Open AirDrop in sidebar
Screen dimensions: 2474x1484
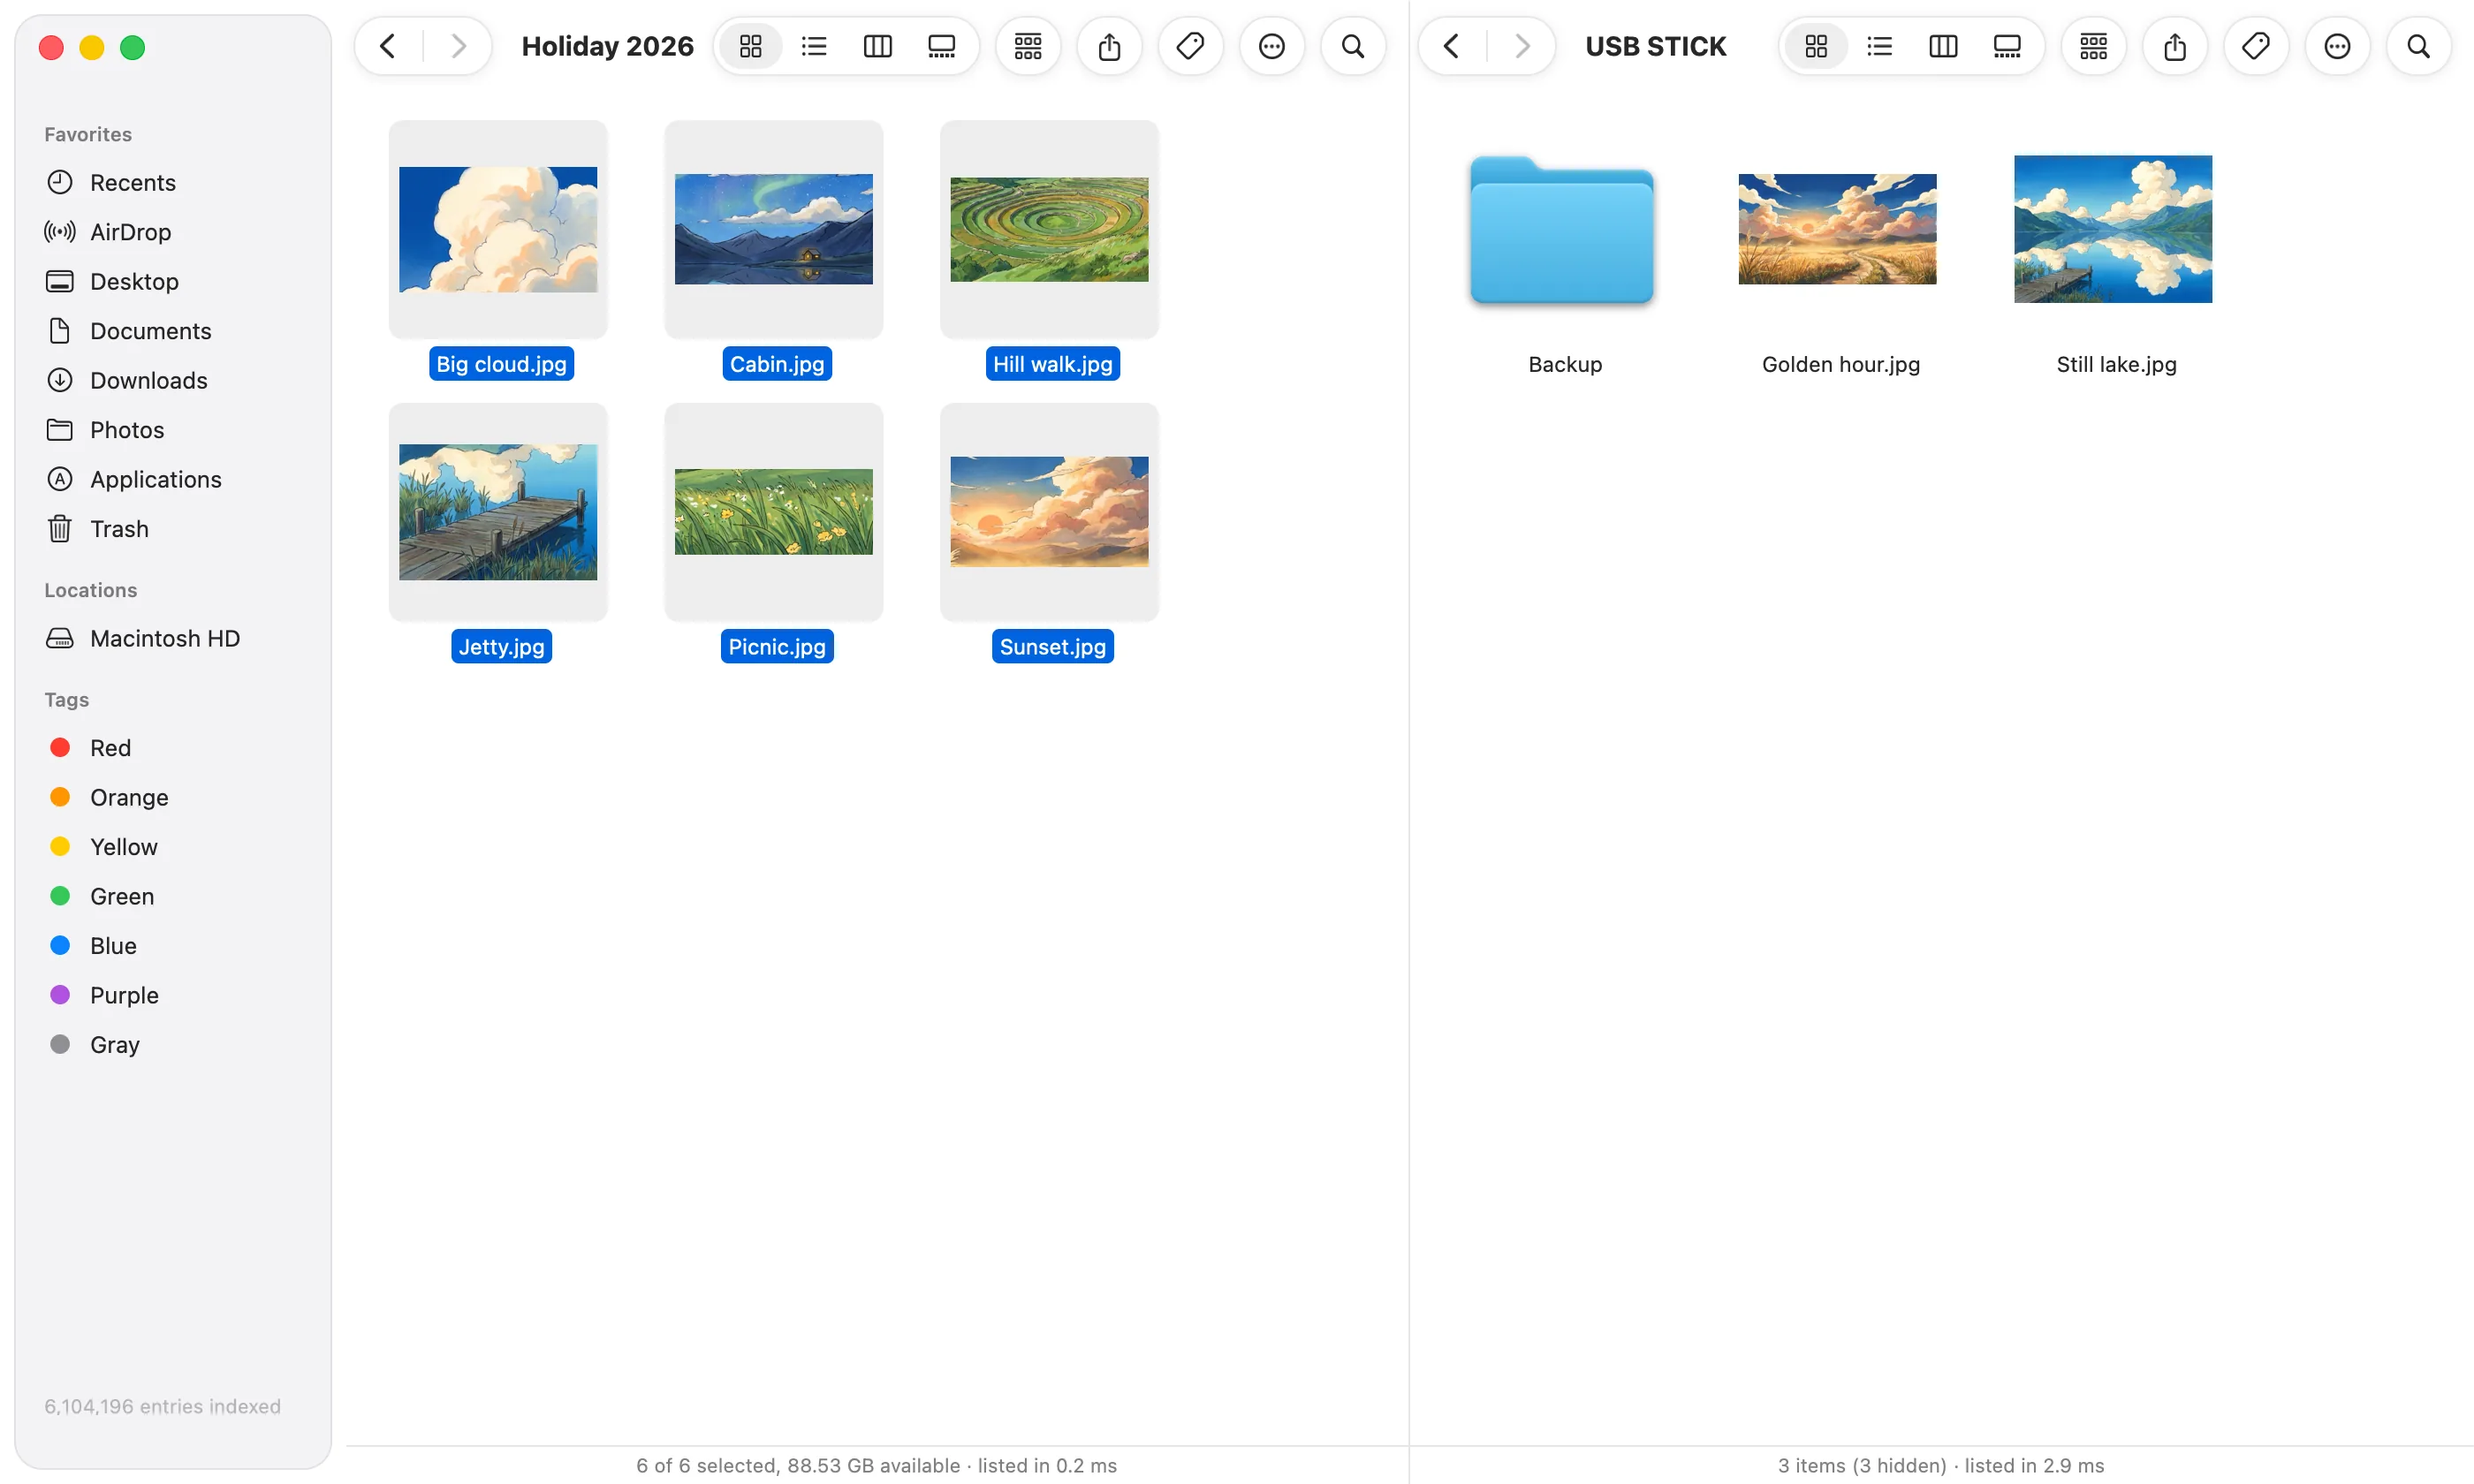click(172, 232)
